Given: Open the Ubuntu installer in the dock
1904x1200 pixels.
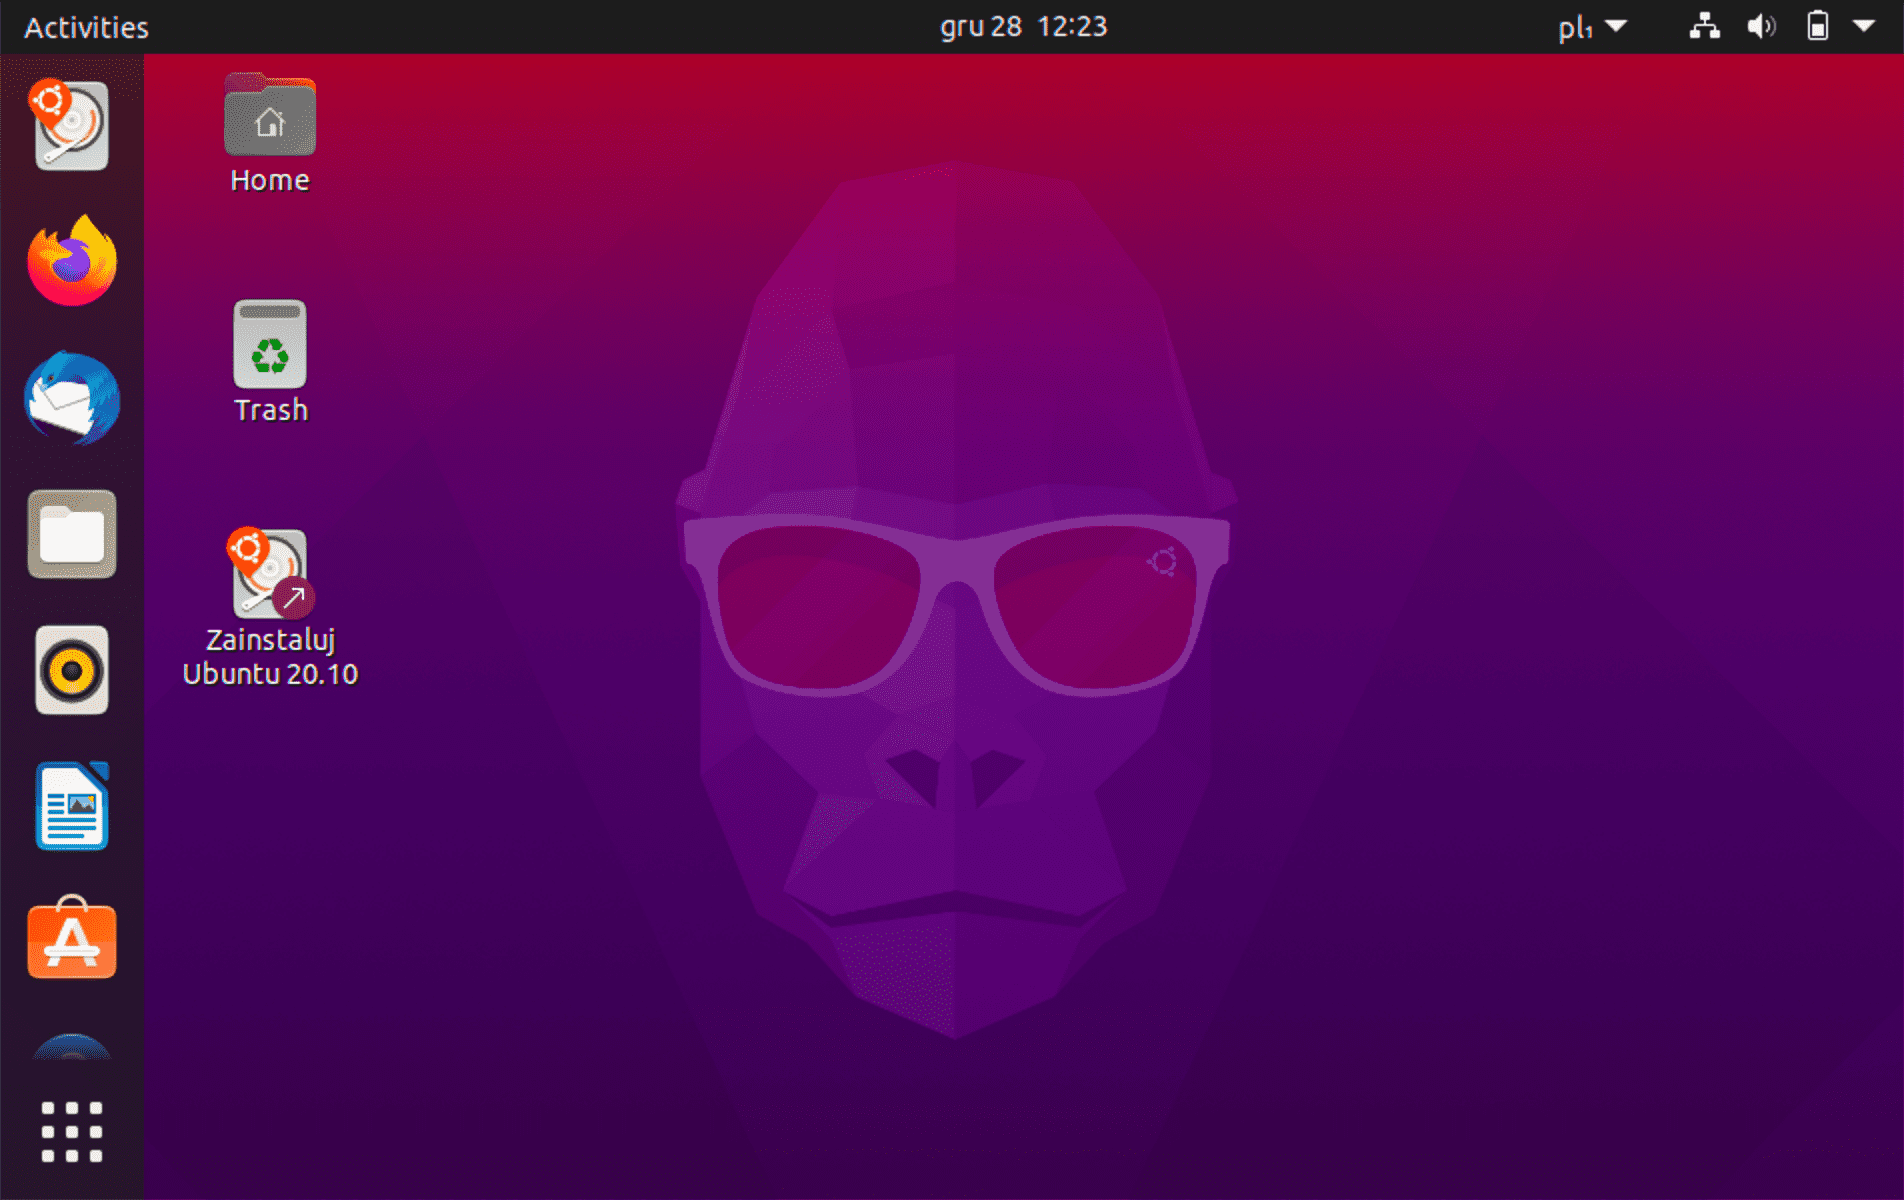Looking at the screenshot, I should tap(71, 125).
